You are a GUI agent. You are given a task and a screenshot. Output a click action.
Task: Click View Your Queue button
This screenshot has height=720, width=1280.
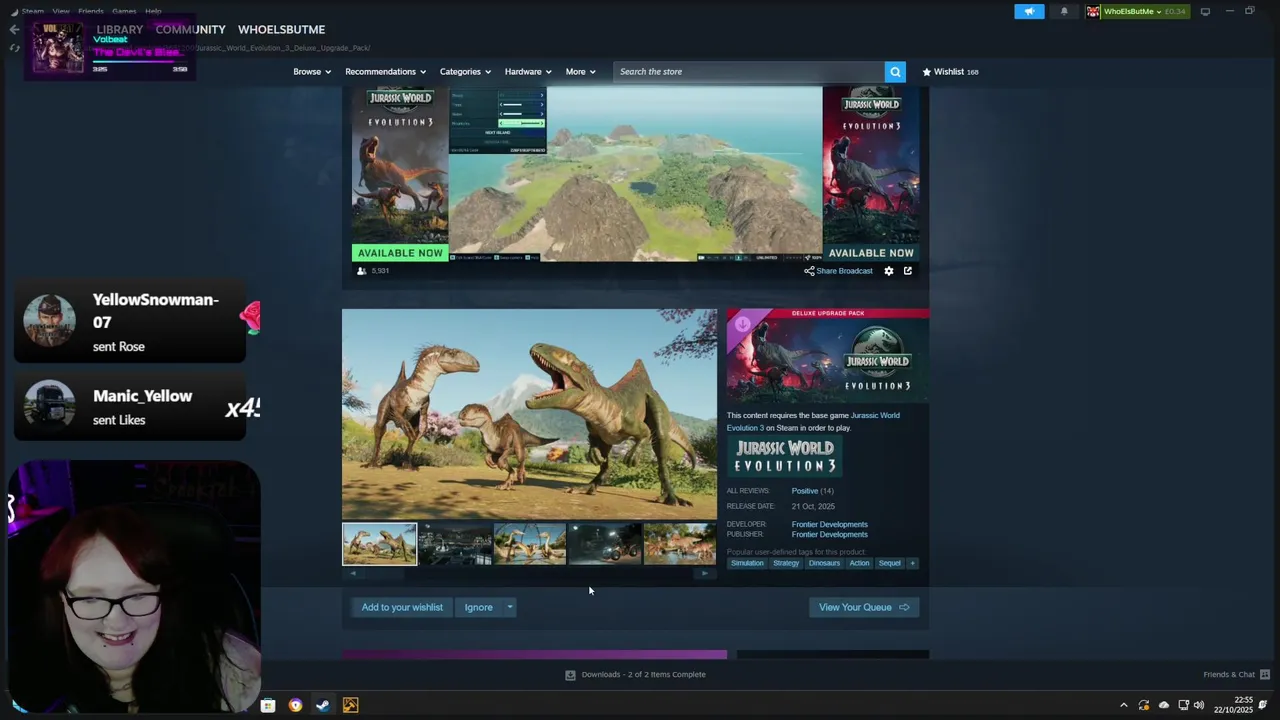pos(864,607)
